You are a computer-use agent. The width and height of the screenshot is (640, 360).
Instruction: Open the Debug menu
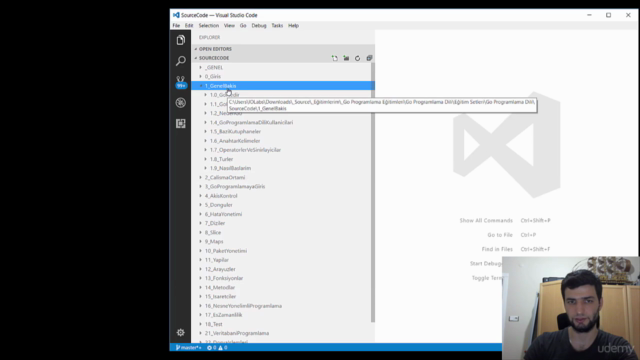259,25
